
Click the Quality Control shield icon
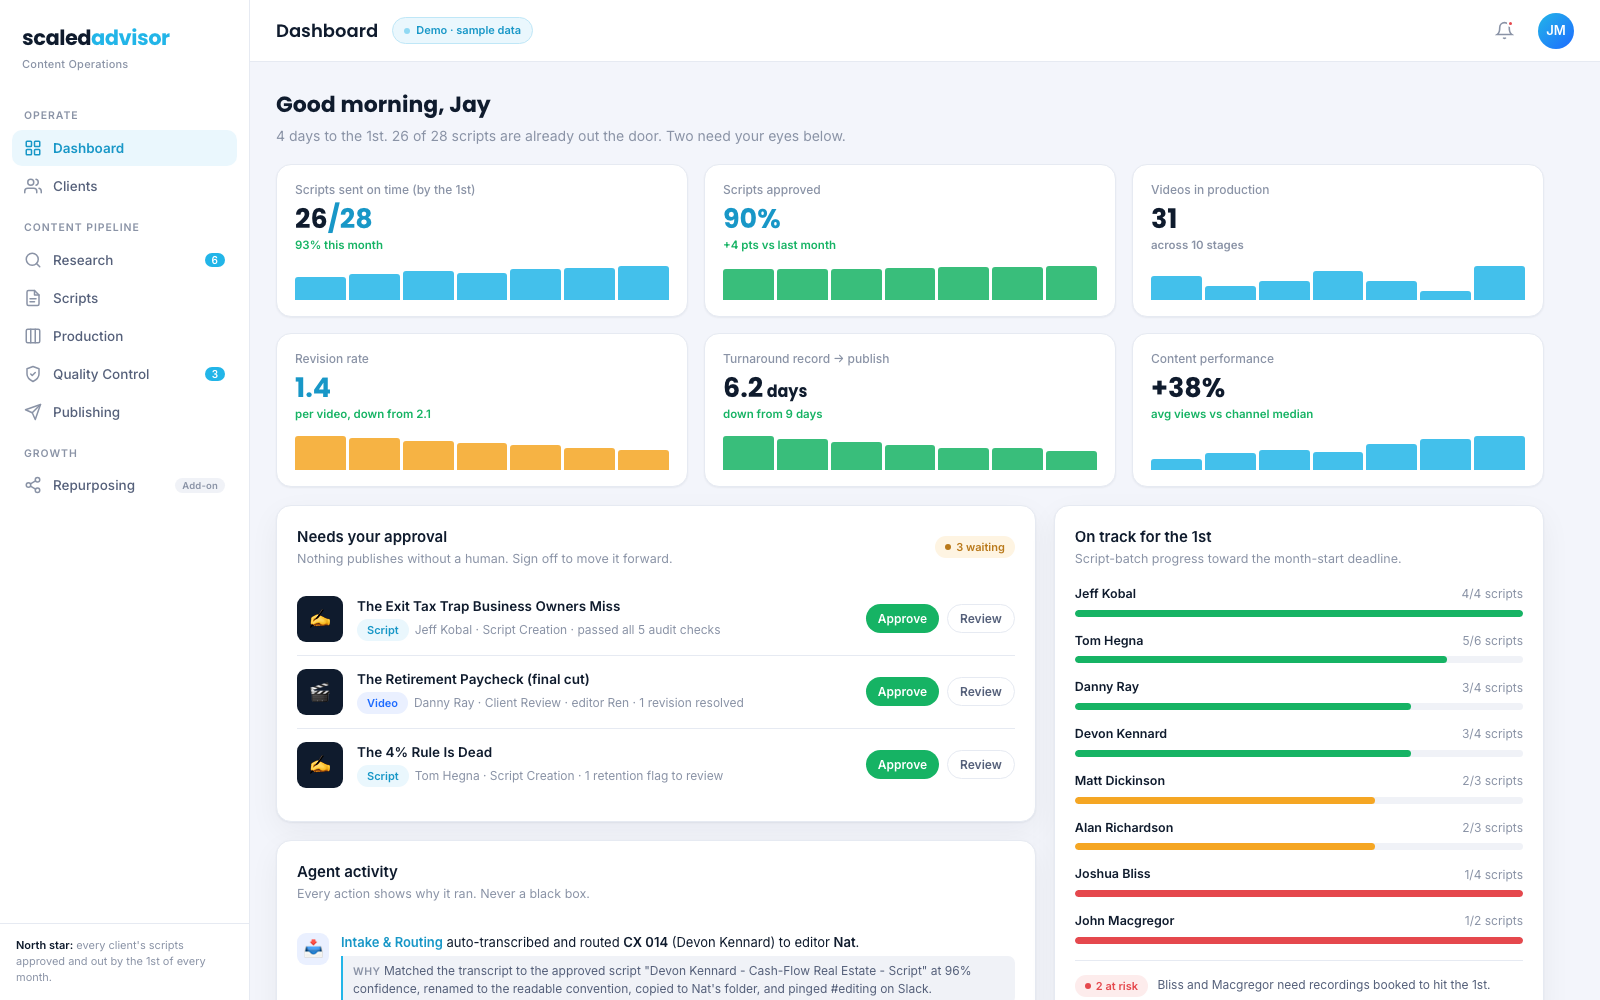coord(33,374)
